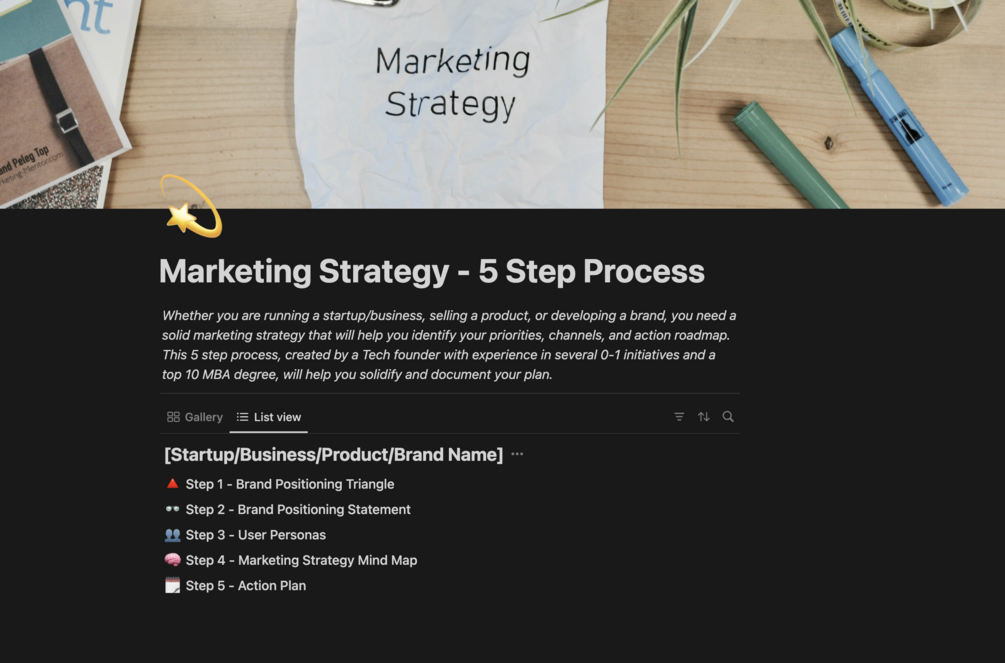The image size is (1005, 663).
Task: Click the glasses icon beside Step 2
Action: [x=172, y=510]
